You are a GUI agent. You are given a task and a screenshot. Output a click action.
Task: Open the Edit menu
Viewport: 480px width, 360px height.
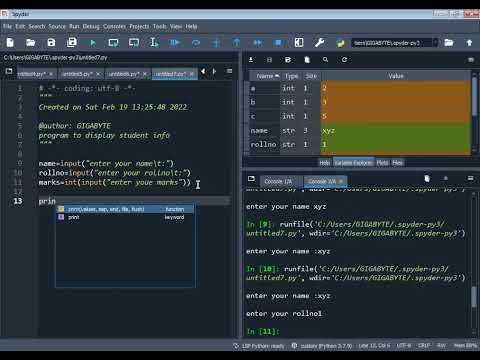(20, 26)
